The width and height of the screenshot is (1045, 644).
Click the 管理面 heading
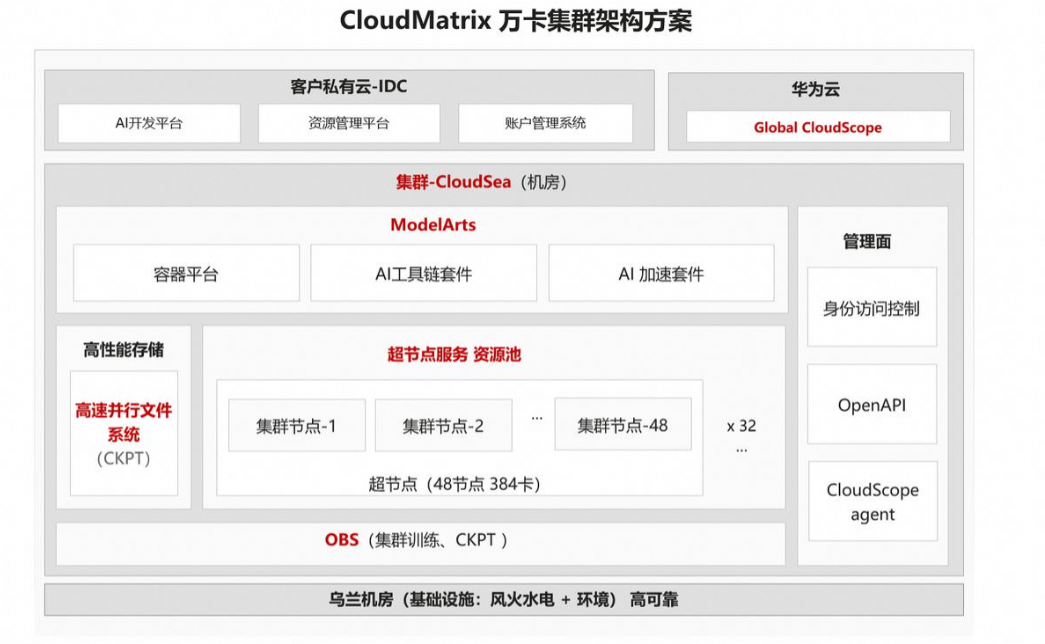coord(866,241)
